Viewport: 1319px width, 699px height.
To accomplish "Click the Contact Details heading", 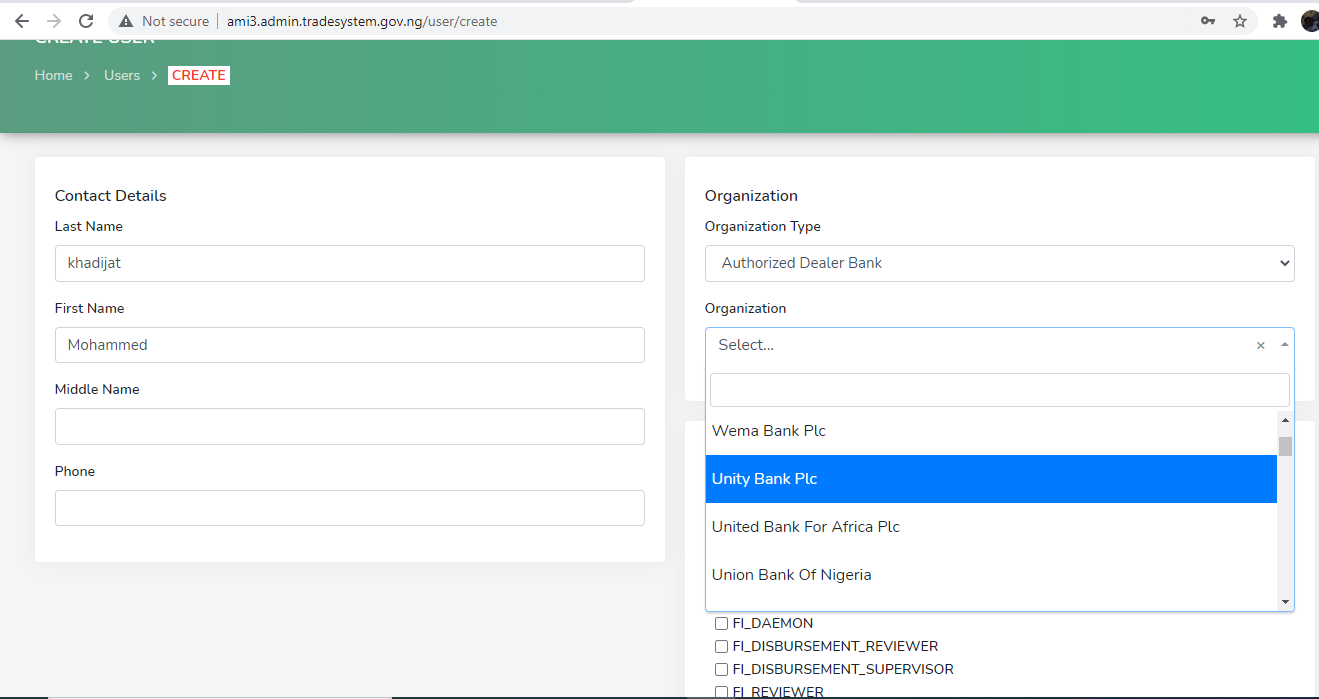I will pyautogui.click(x=111, y=196).
